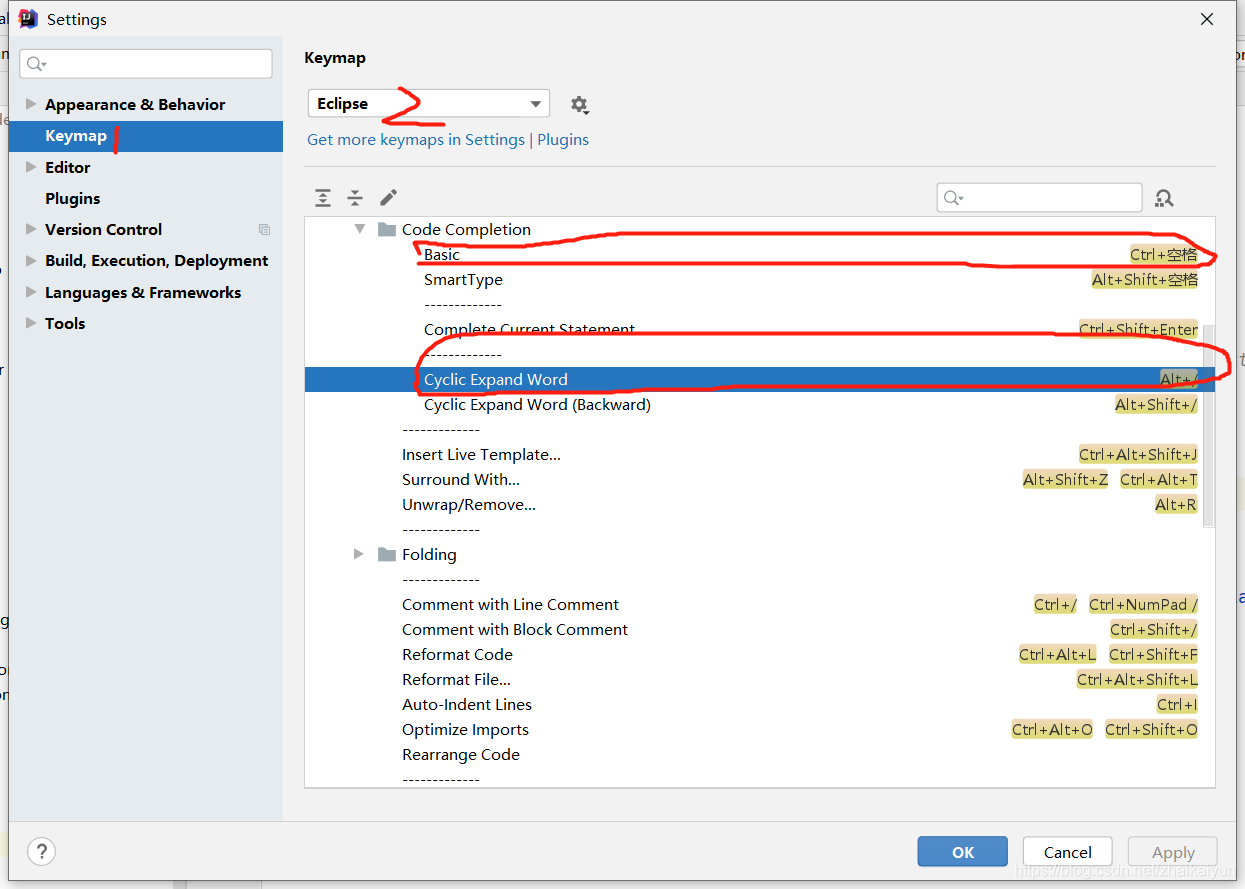Expand the Folding tree node
The height and width of the screenshot is (889, 1245).
(359, 555)
